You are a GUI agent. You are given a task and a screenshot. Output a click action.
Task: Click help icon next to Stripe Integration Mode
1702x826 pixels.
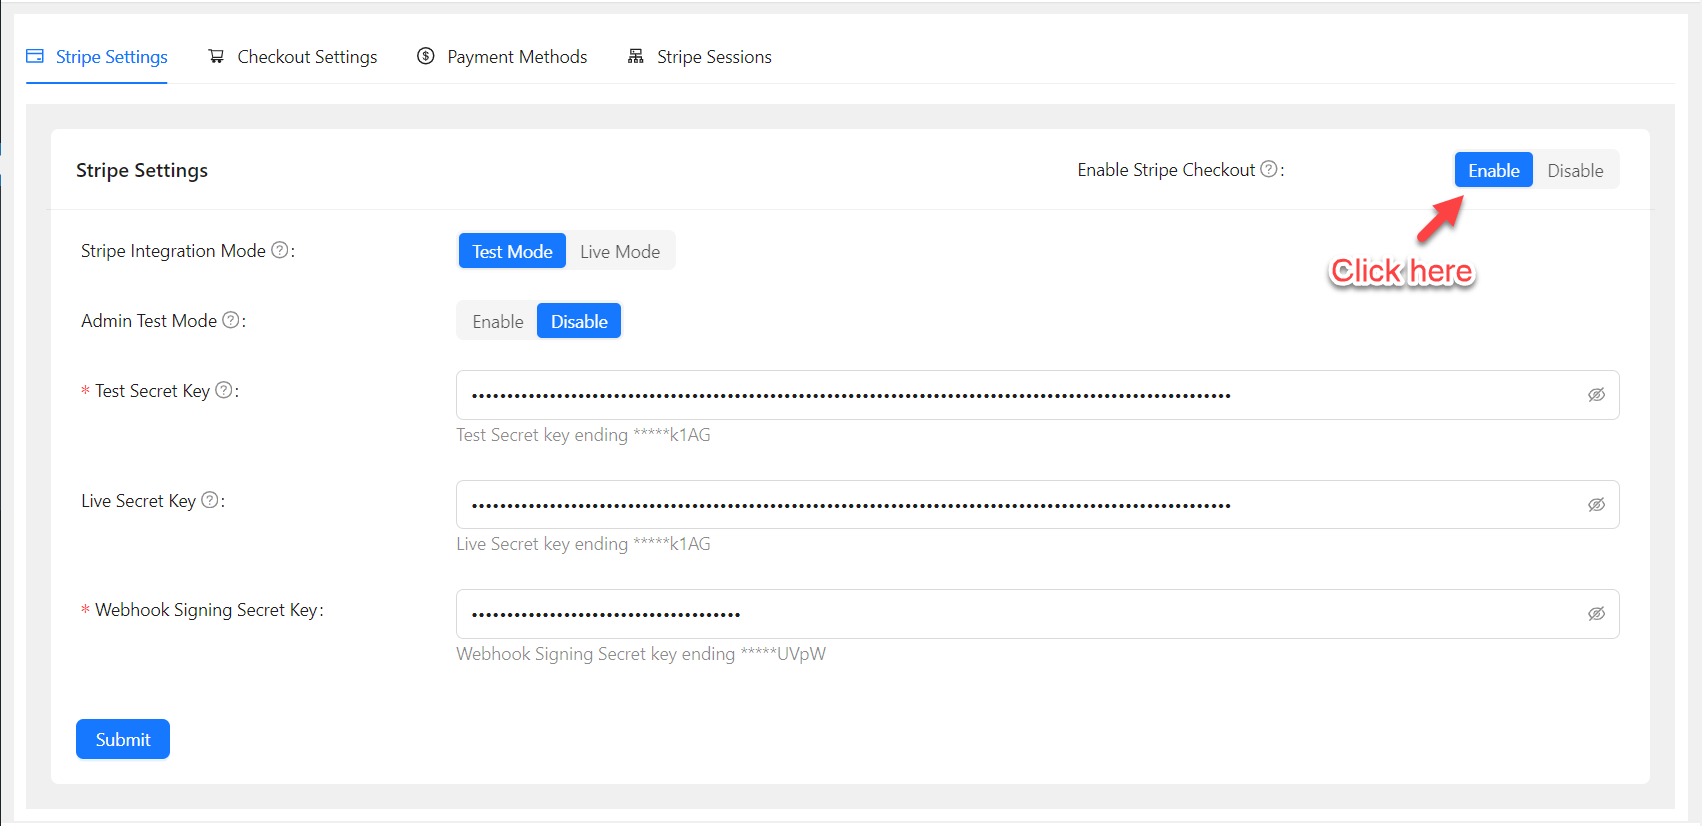280,250
